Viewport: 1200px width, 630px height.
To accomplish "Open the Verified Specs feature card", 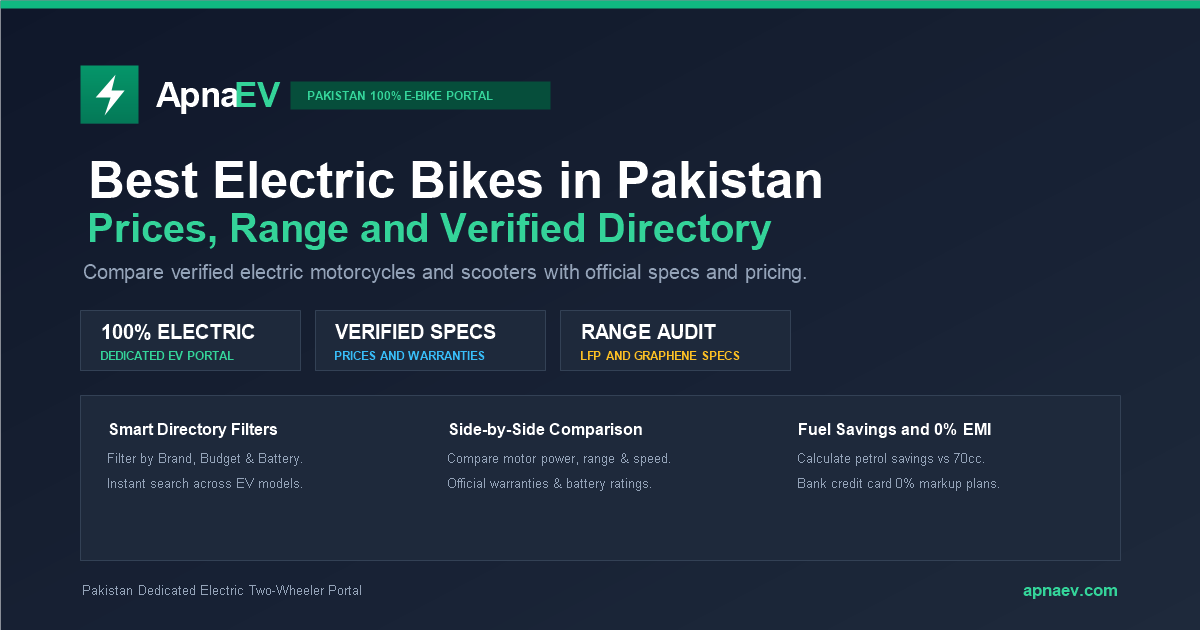I will [430, 341].
